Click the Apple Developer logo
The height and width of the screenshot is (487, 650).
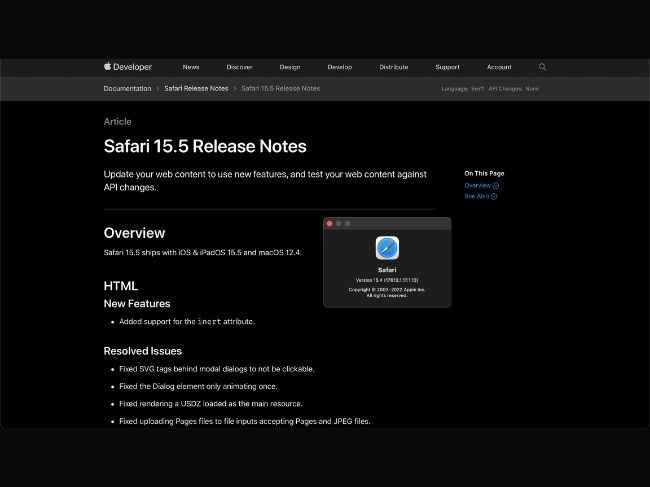click(x=128, y=67)
